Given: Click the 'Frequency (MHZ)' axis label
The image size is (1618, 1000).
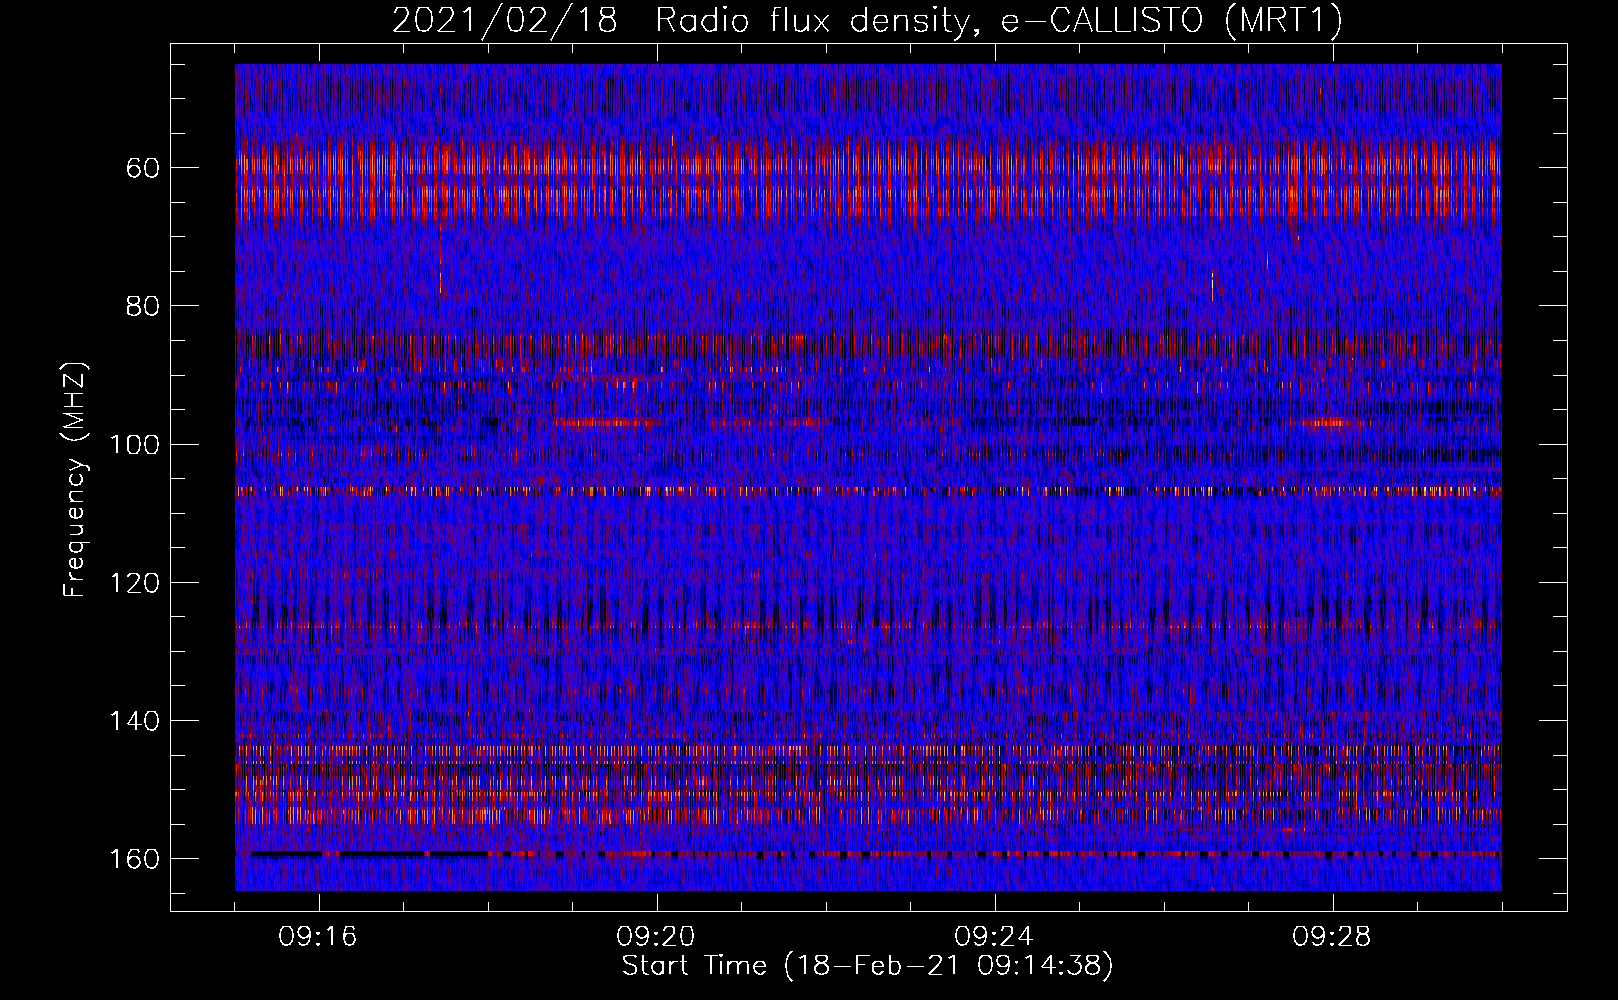Looking at the screenshot, I should [75, 480].
